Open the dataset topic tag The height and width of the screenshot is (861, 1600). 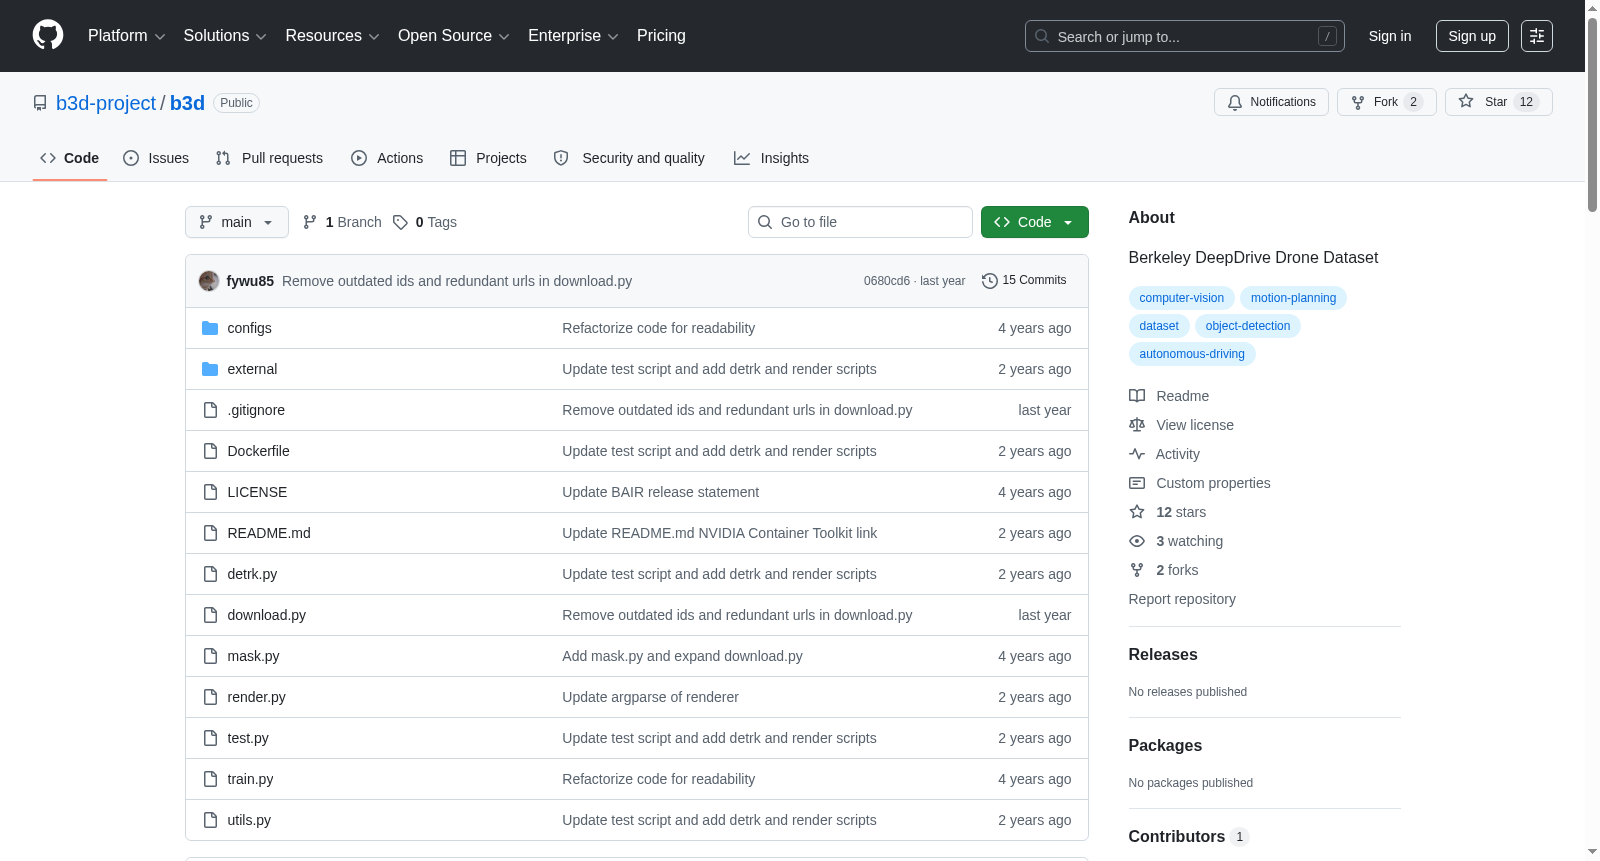click(x=1159, y=326)
